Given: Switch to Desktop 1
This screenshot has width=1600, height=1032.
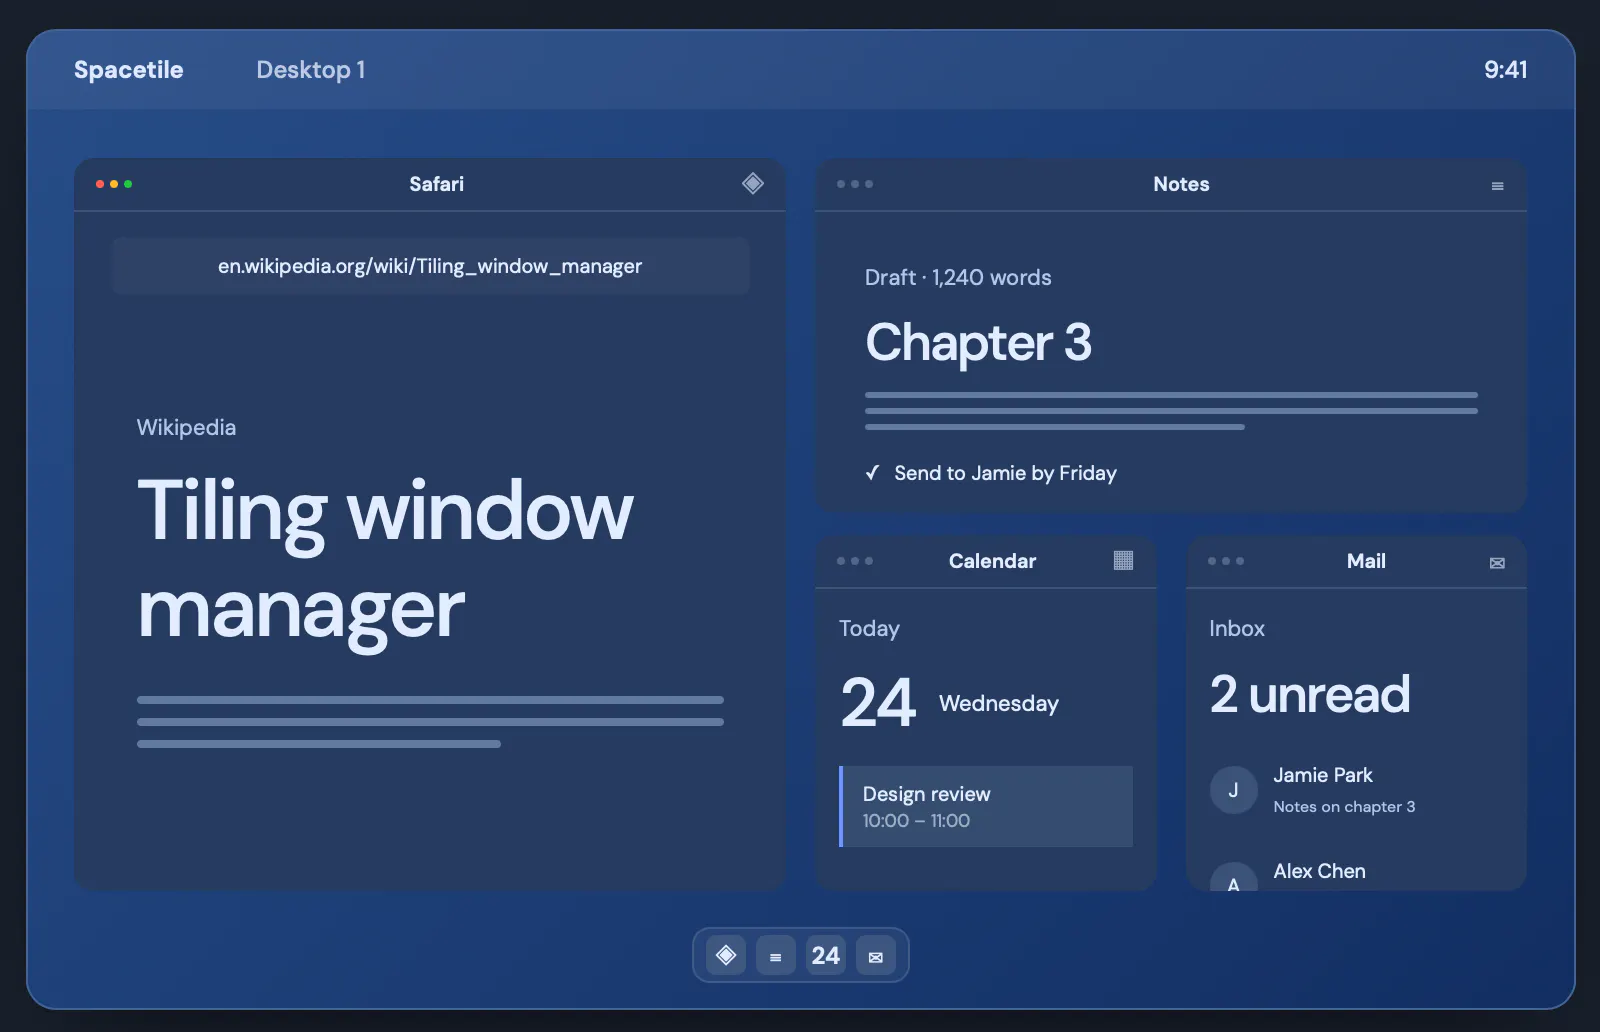Looking at the screenshot, I should pos(311,70).
